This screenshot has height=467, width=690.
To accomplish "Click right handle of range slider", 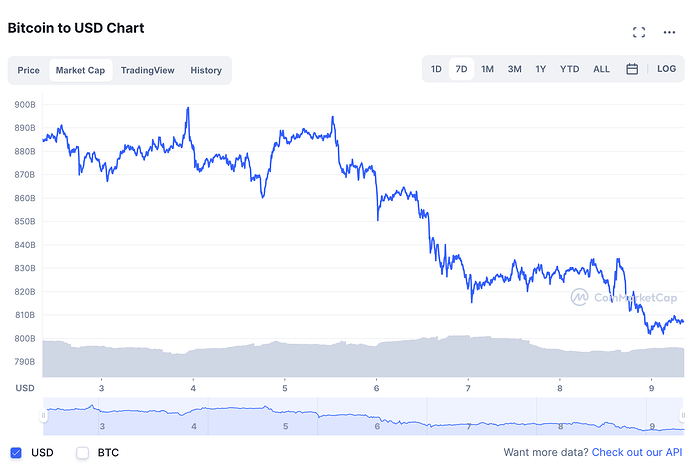I will 685,416.
